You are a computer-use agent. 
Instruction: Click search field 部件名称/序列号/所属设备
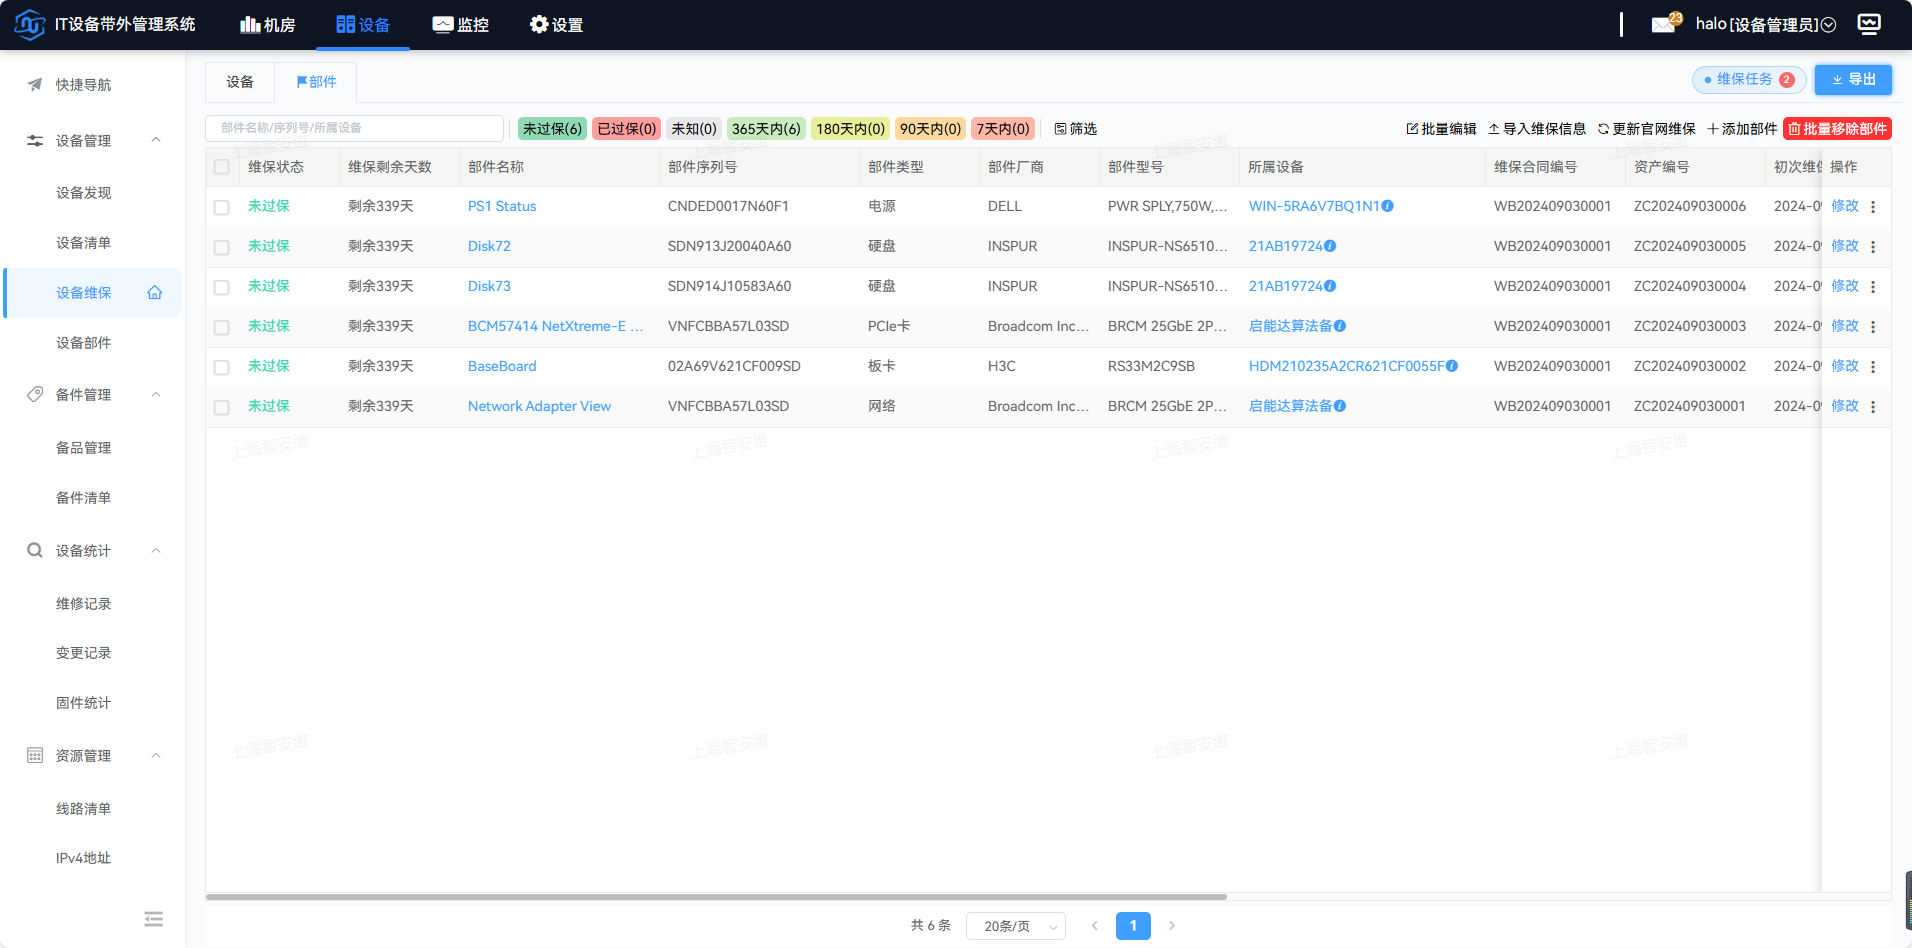click(354, 128)
